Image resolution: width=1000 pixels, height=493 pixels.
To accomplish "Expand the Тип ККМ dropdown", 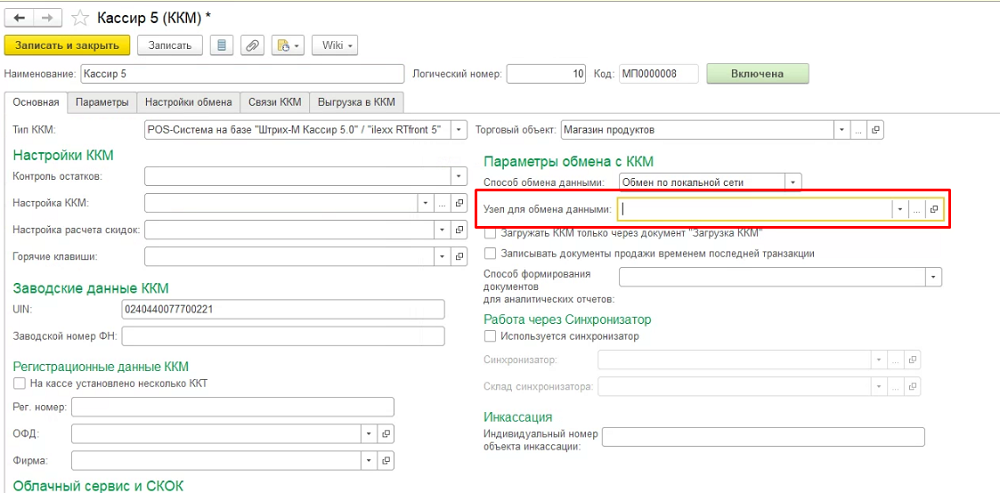I will [458, 129].
